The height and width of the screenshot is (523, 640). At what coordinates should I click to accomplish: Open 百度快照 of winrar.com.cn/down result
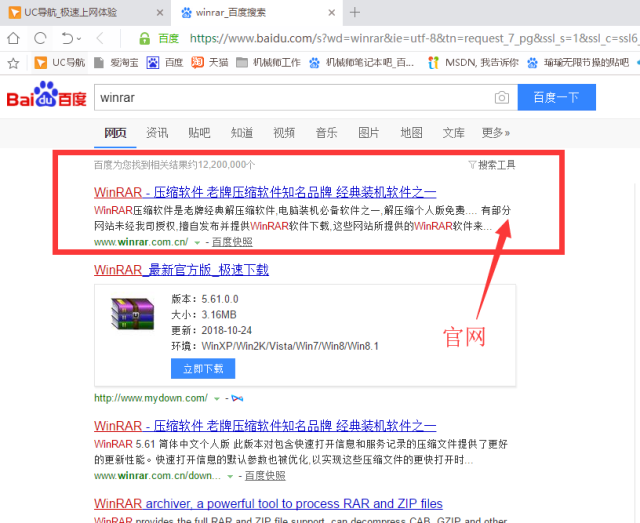click(265, 476)
